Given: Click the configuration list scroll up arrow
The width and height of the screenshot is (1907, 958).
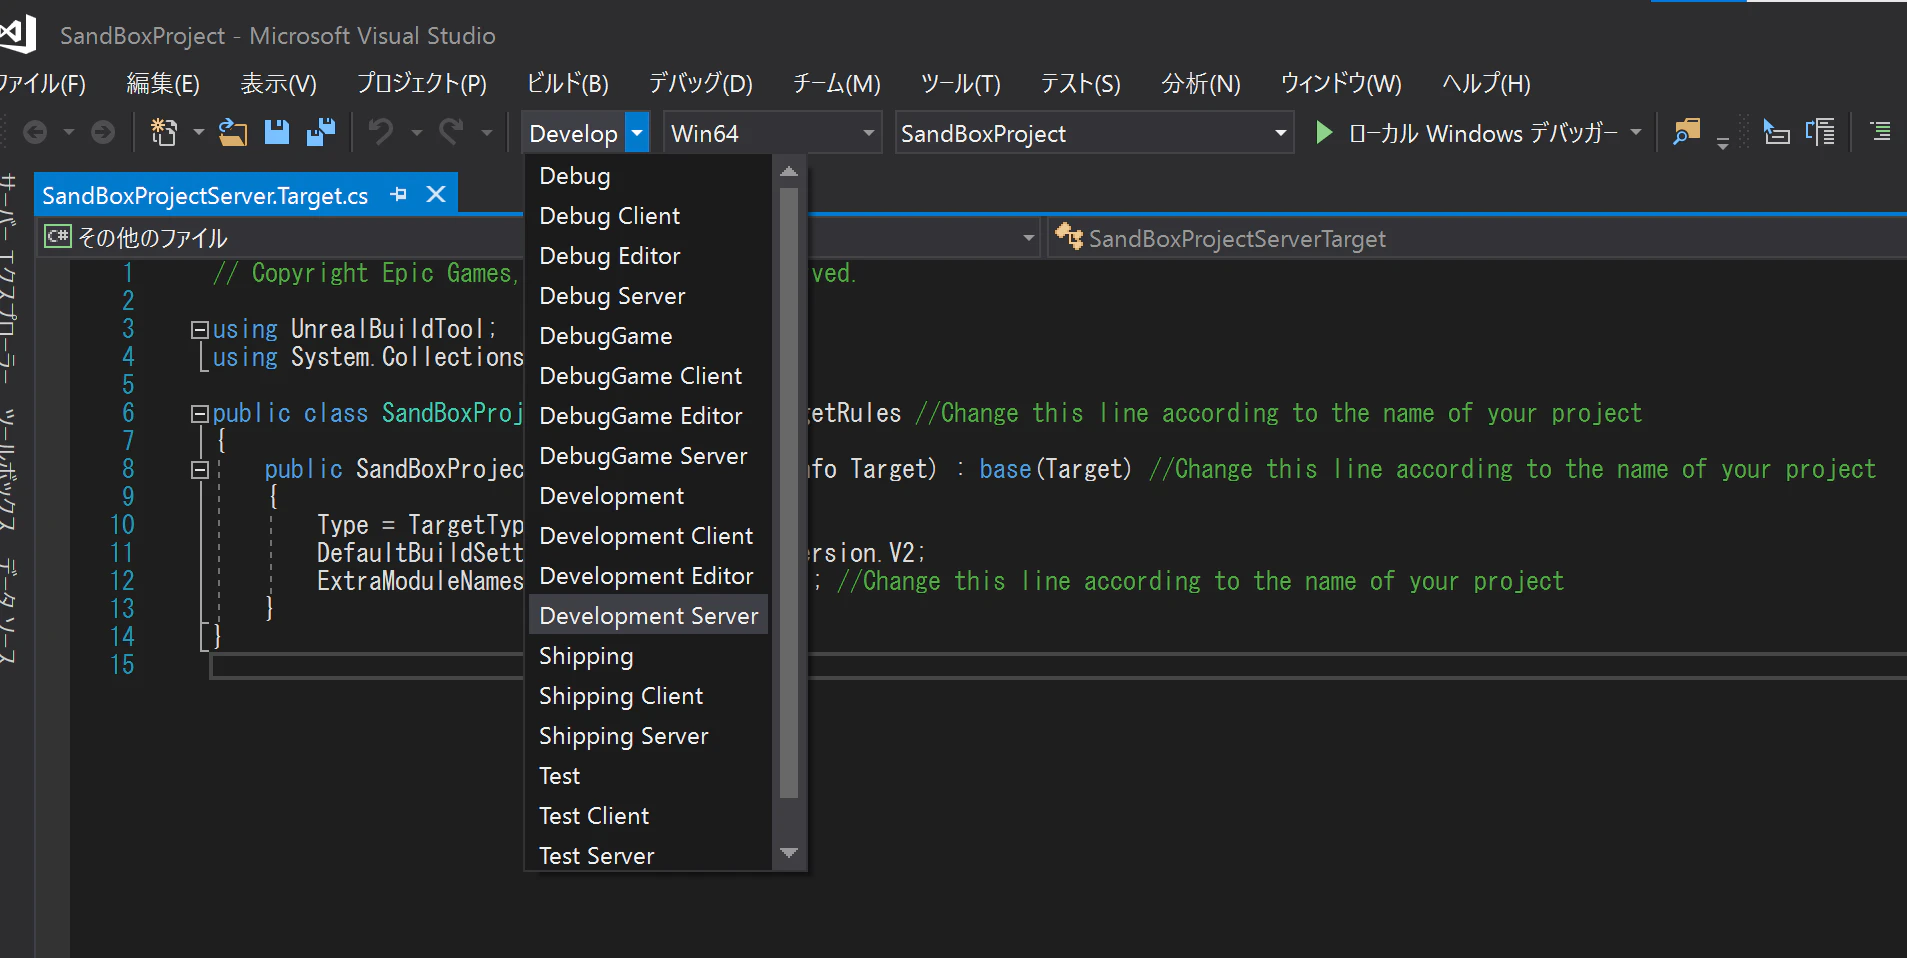Looking at the screenshot, I should point(789,172).
